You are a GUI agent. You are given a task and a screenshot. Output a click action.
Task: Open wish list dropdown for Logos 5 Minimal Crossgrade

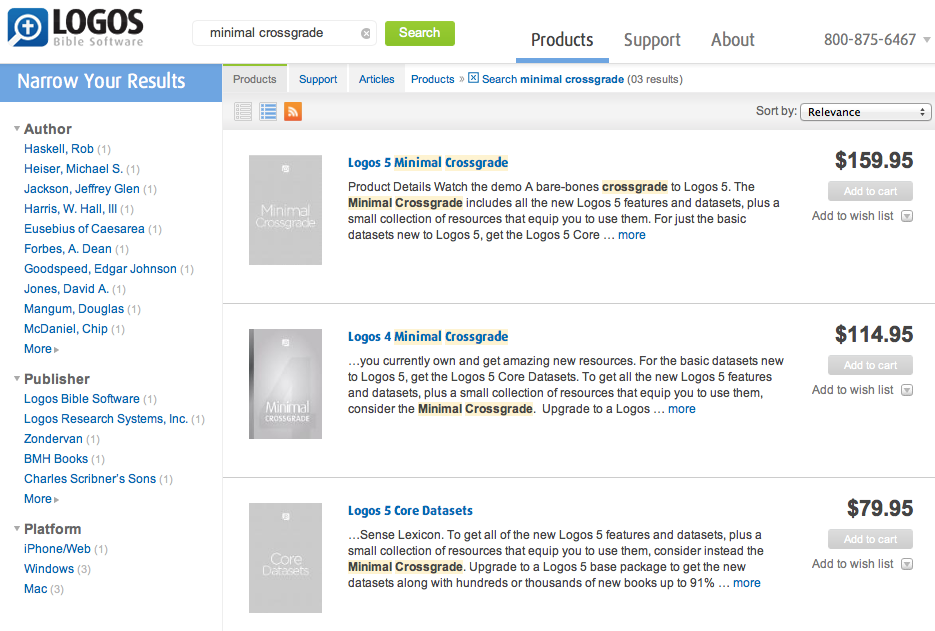tap(907, 216)
